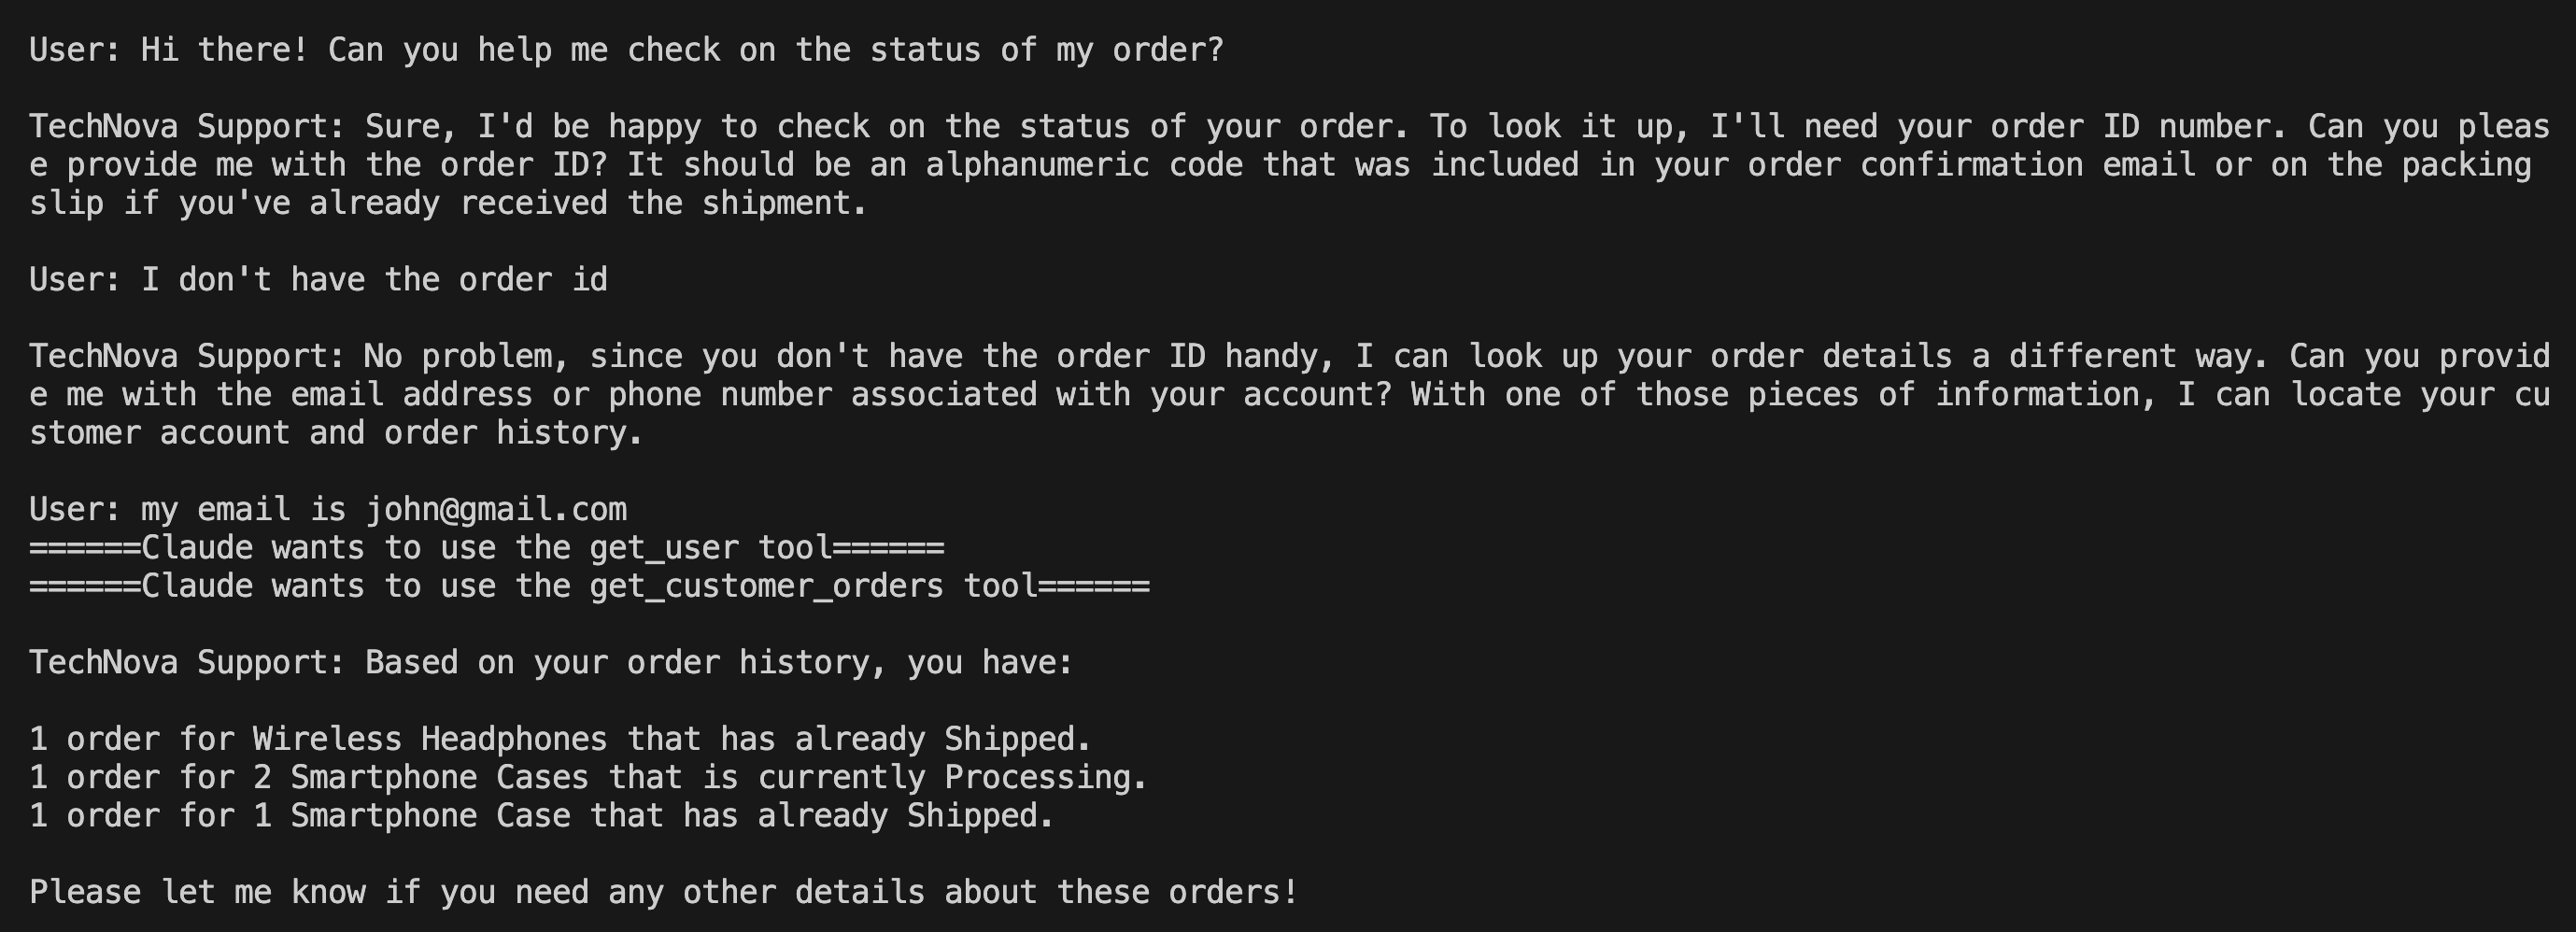Select the 2 Smartphone Cases order line
The image size is (2576, 932).
(x=588, y=778)
